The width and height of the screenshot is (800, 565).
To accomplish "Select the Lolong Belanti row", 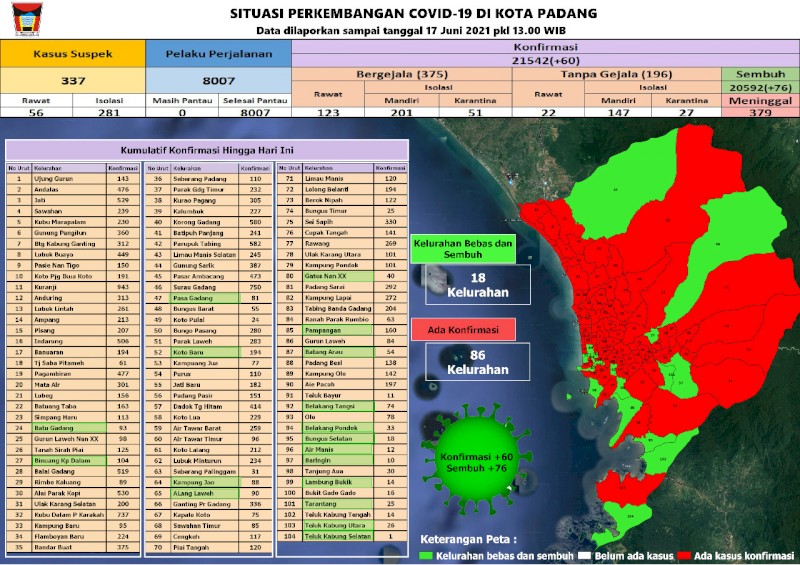I will pyautogui.click(x=342, y=189).
